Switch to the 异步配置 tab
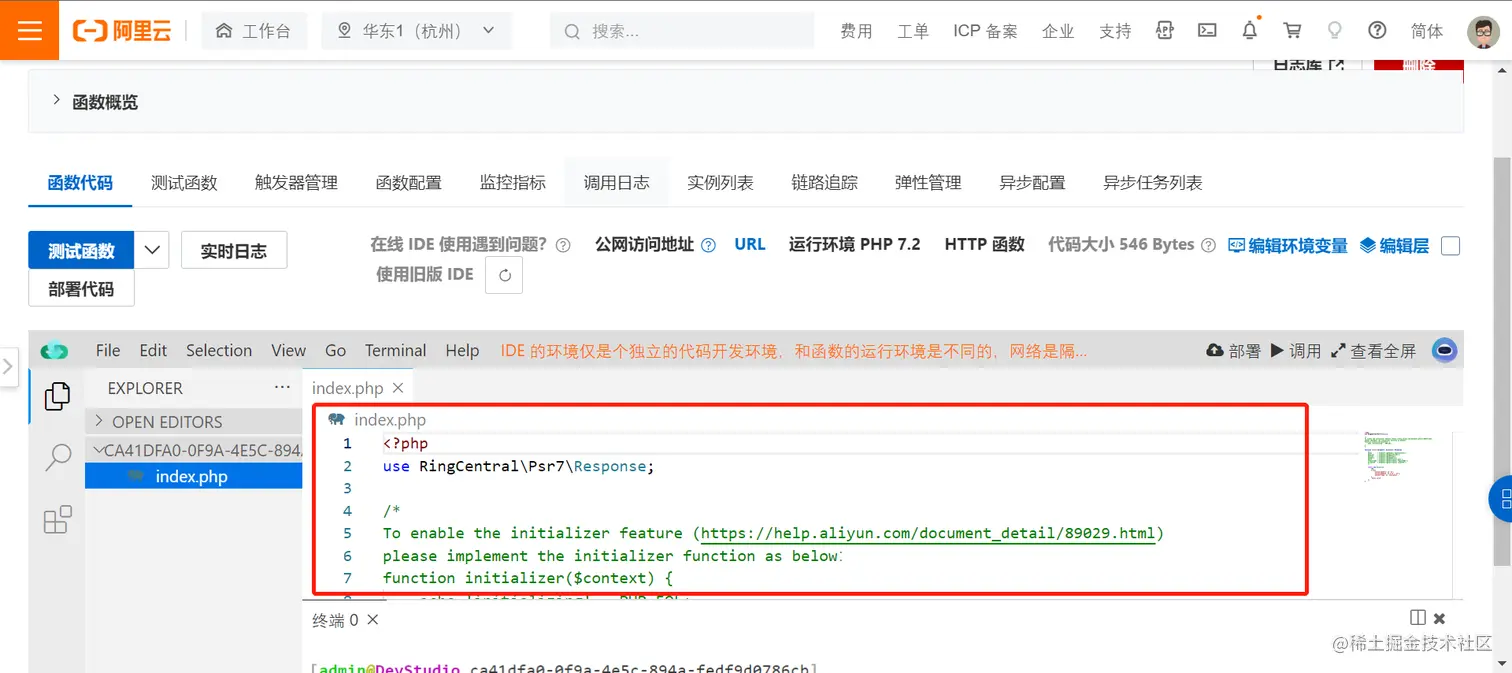The height and width of the screenshot is (673, 1512). (1032, 183)
